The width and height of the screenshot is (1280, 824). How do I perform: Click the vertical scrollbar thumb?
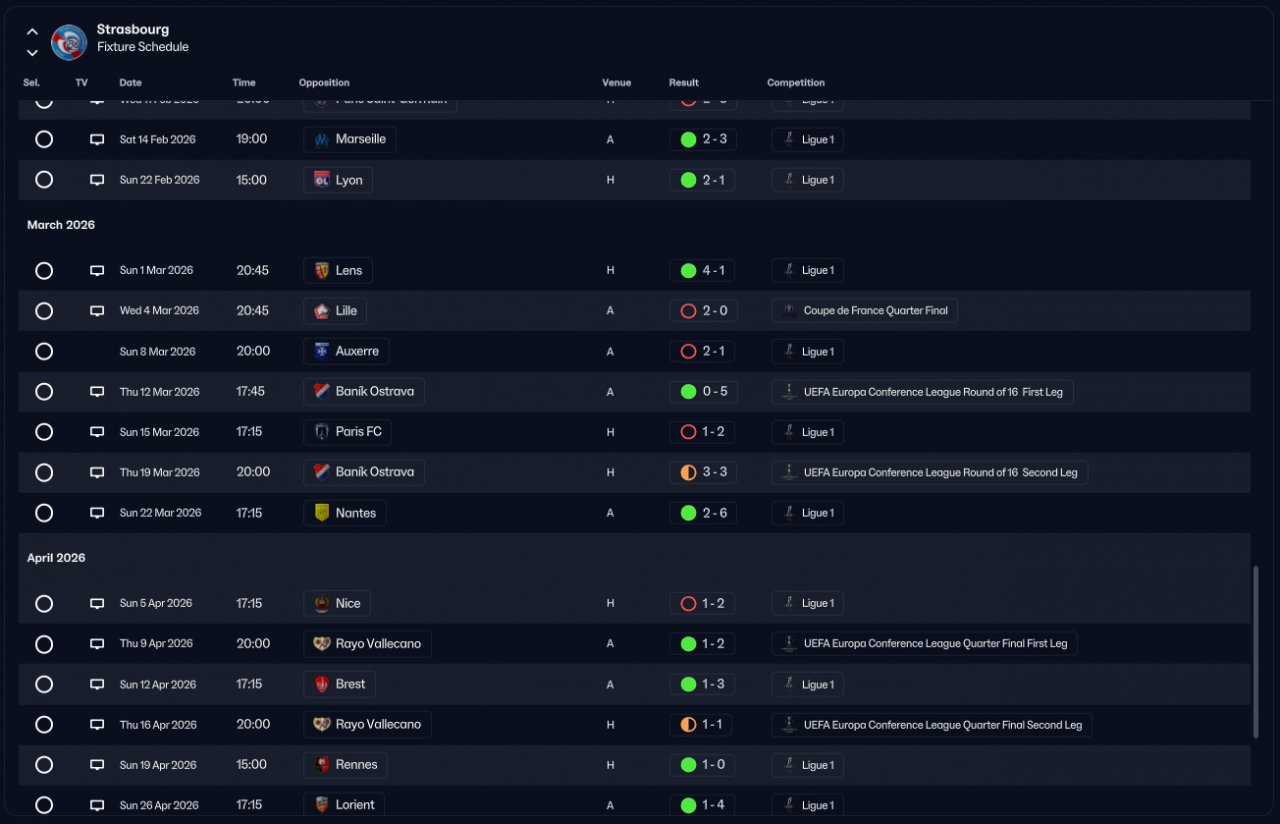tap(1257, 652)
